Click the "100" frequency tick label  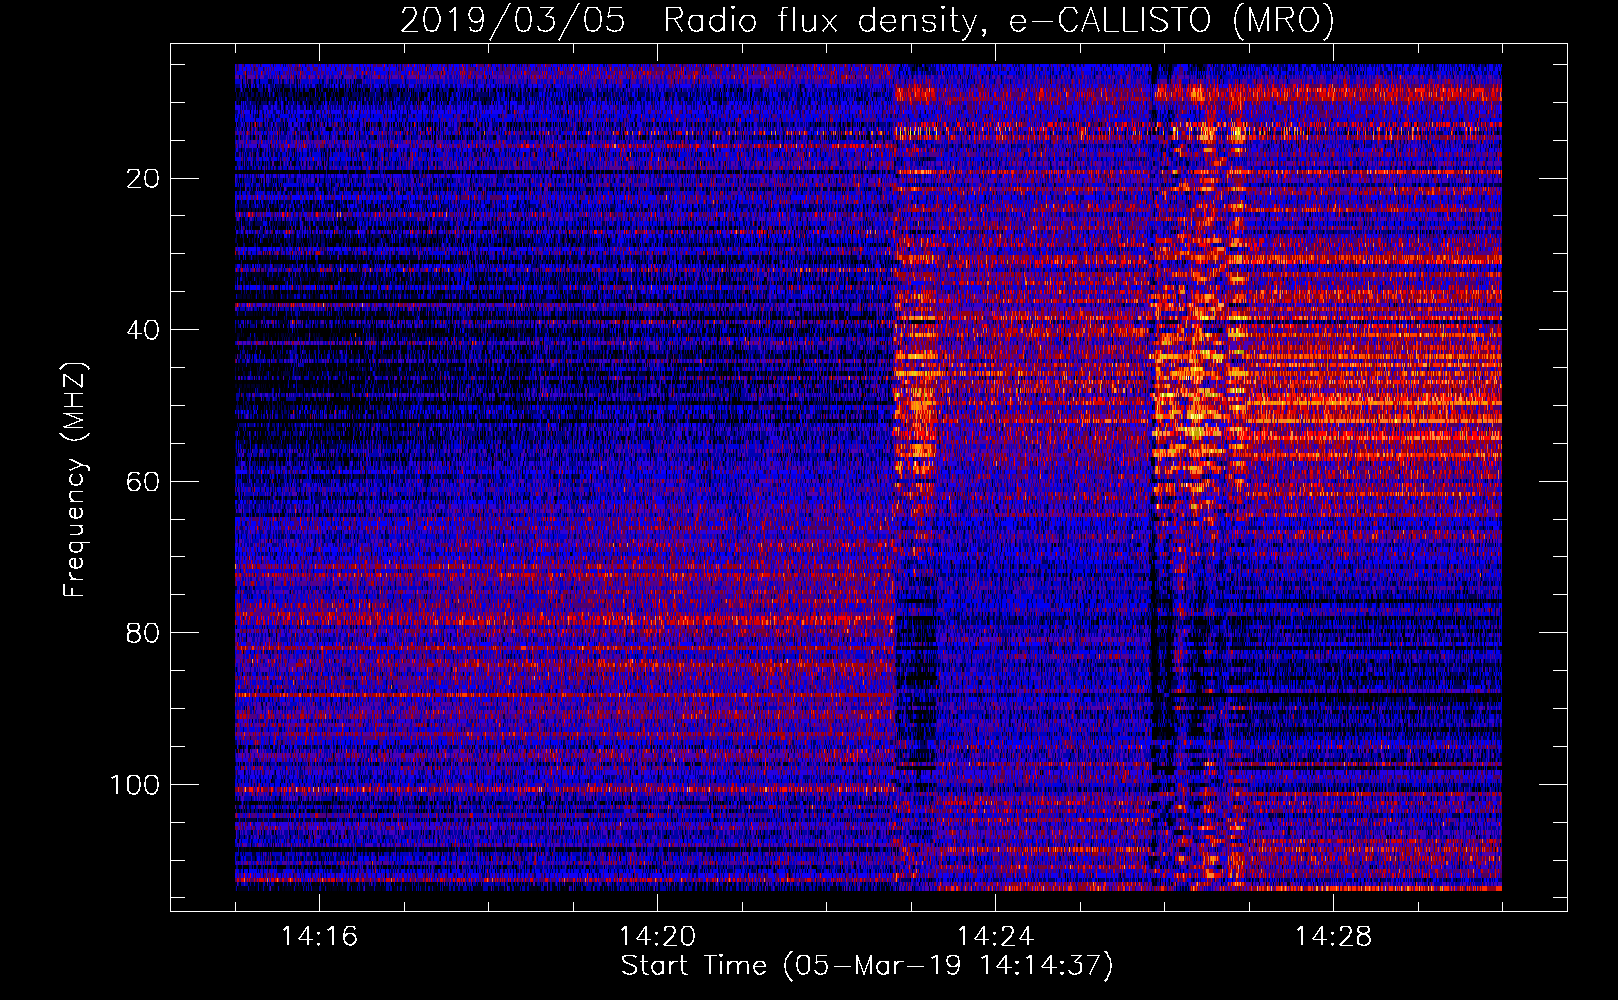[135, 785]
